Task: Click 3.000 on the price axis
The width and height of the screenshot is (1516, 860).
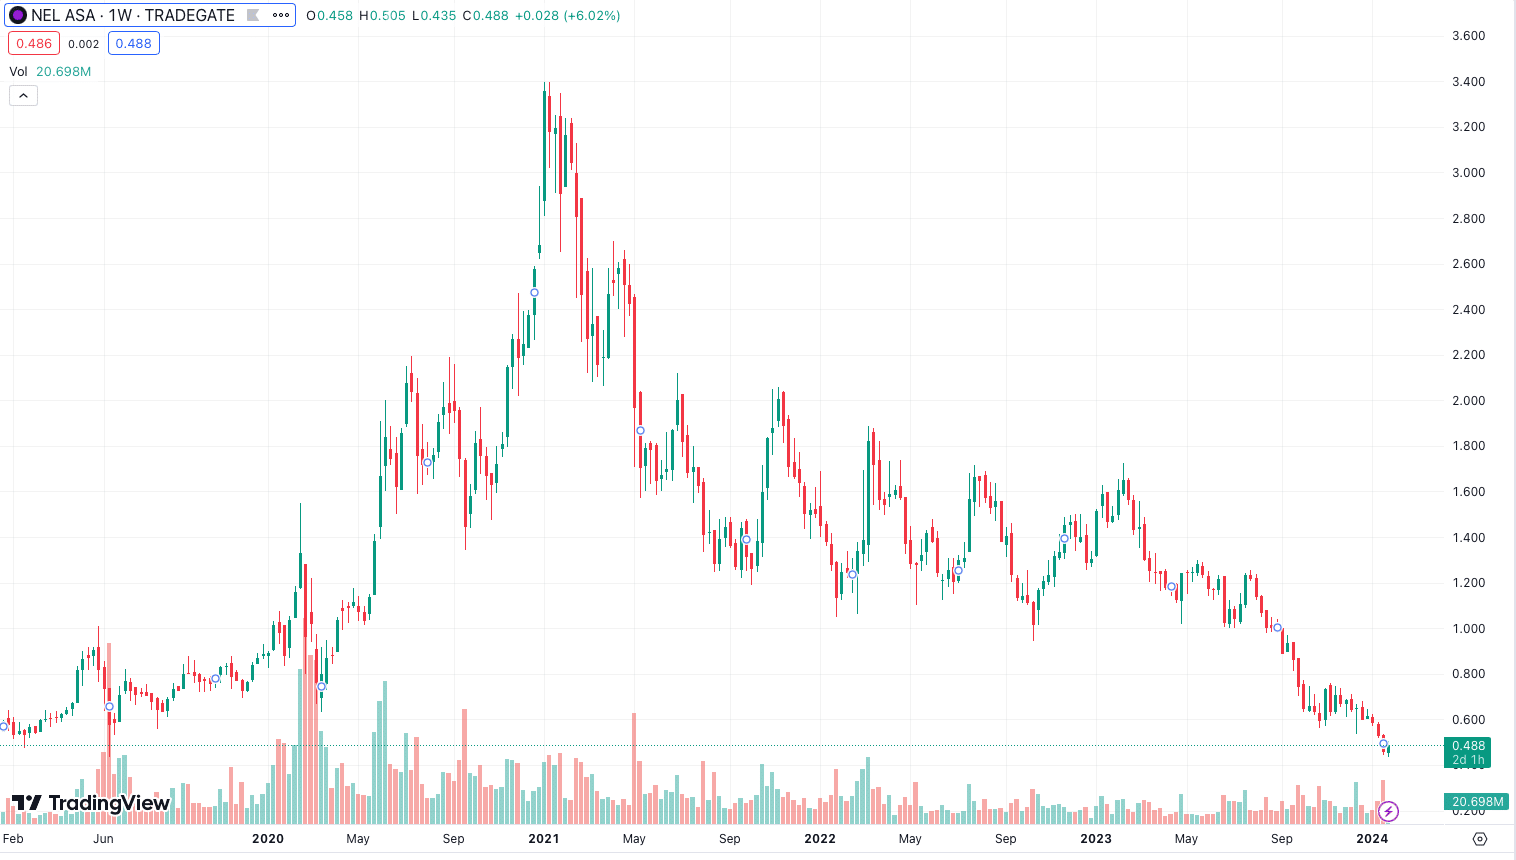Action: [x=1468, y=173]
